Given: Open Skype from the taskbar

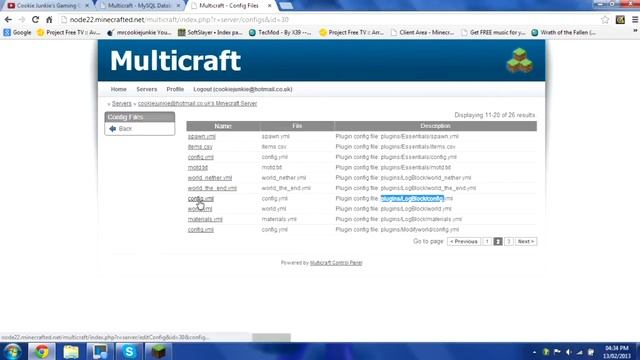Looking at the screenshot, I should click(x=129, y=351).
